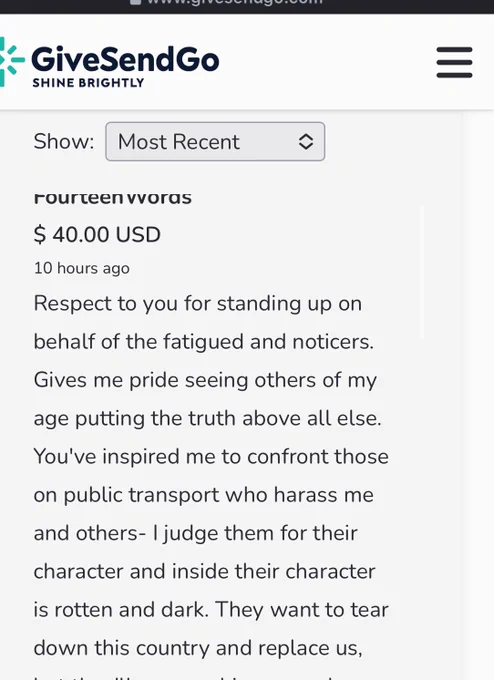The height and width of the screenshot is (680, 494).
Task: Click the Show: label
Action: pyautogui.click(x=64, y=141)
